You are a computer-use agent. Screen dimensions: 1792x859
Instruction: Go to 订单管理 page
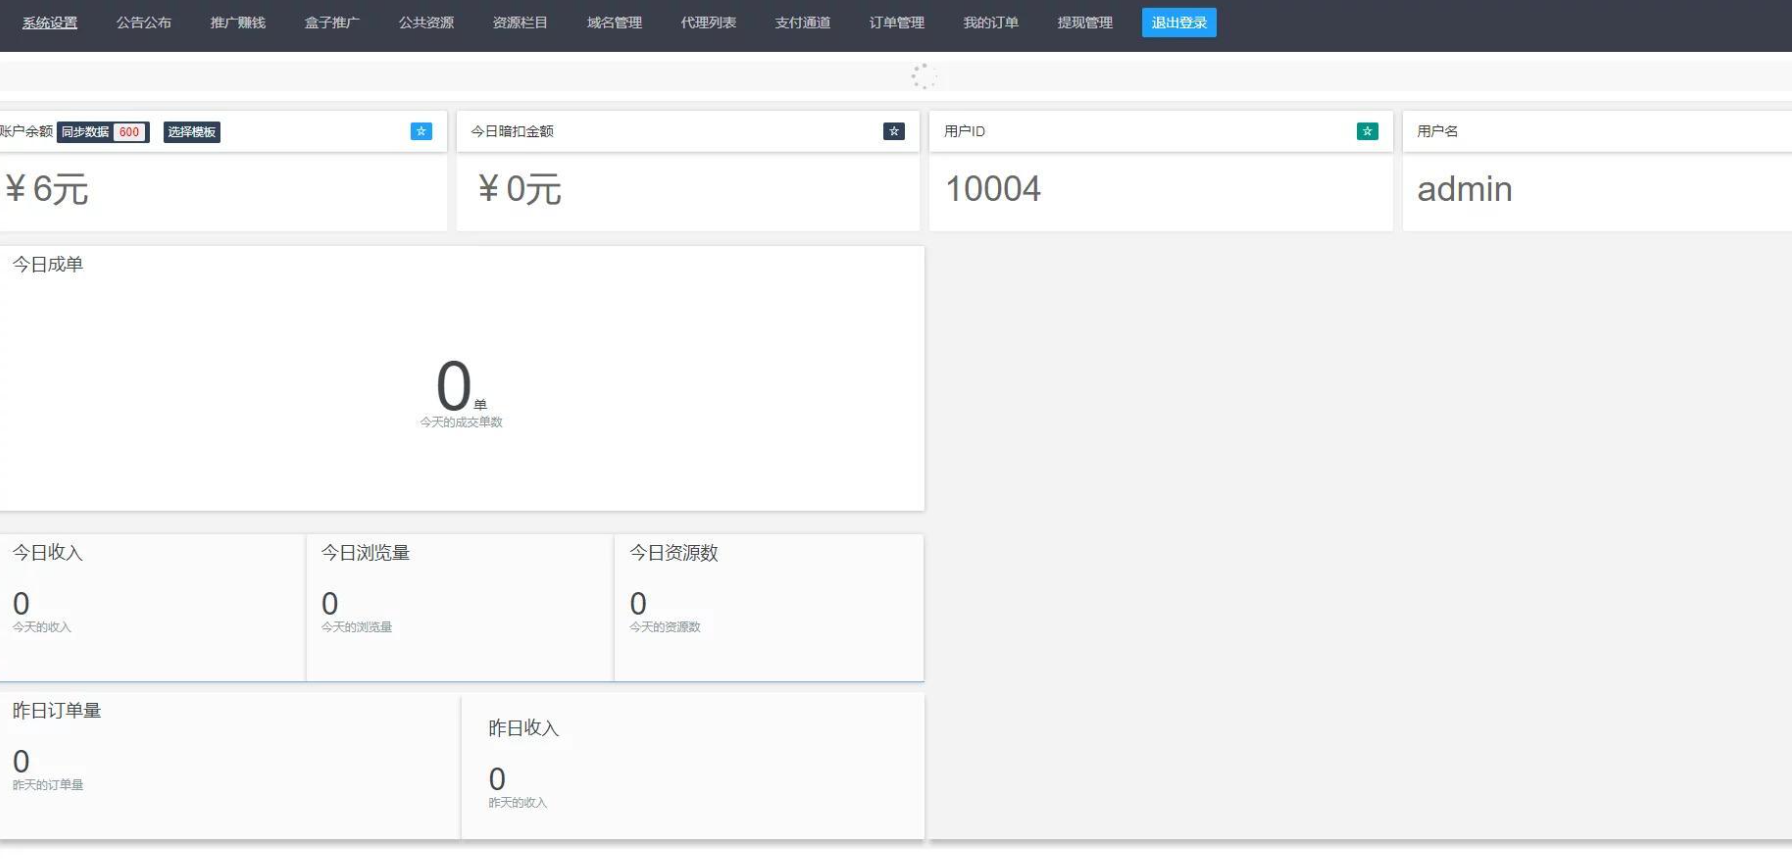897,23
